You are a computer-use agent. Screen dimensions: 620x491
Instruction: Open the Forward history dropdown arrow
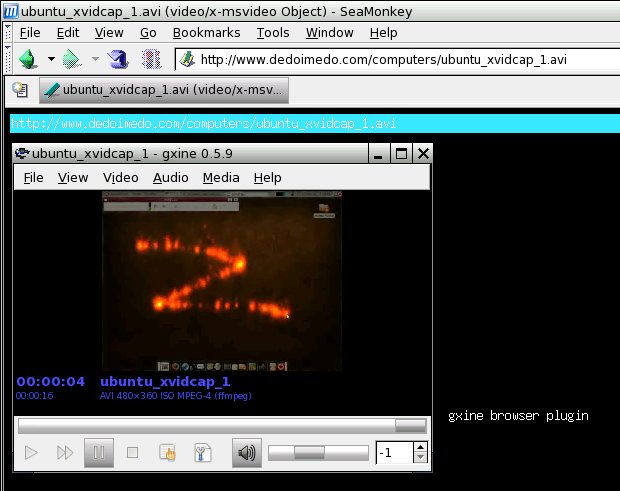click(x=95, y=59)
